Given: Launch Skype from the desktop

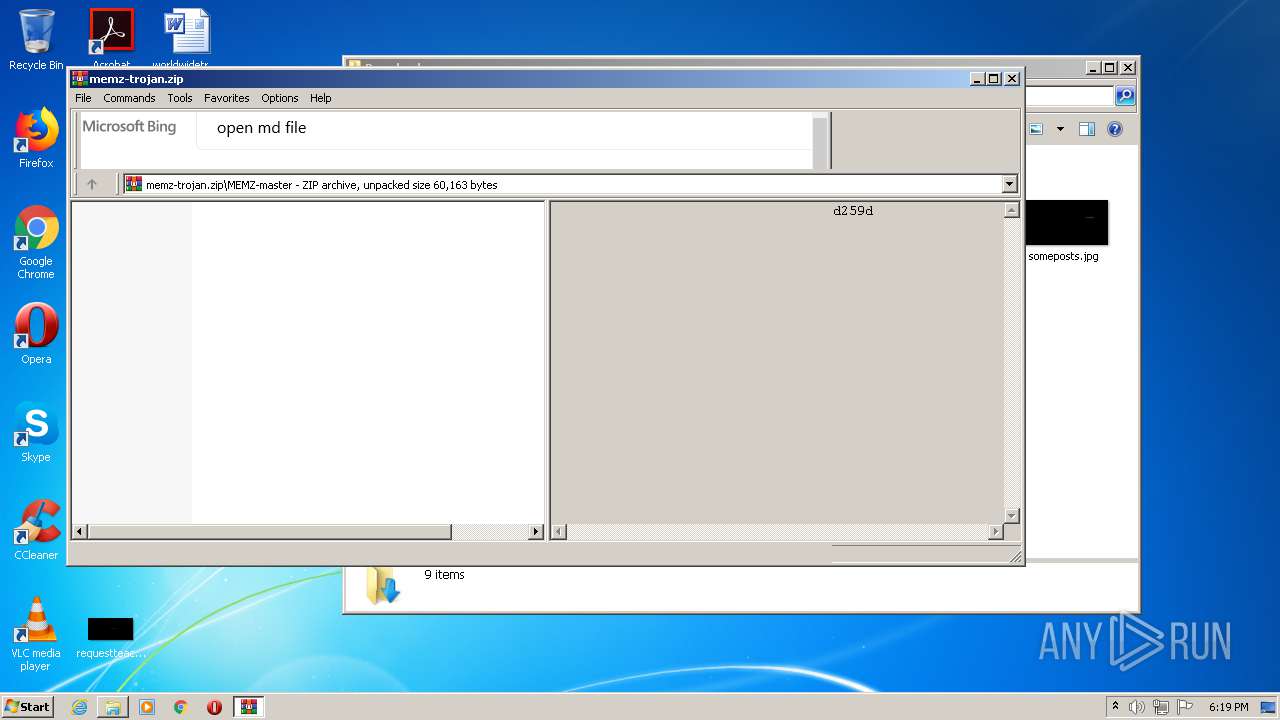Looking at the screenshot, I should pos(36,432).
